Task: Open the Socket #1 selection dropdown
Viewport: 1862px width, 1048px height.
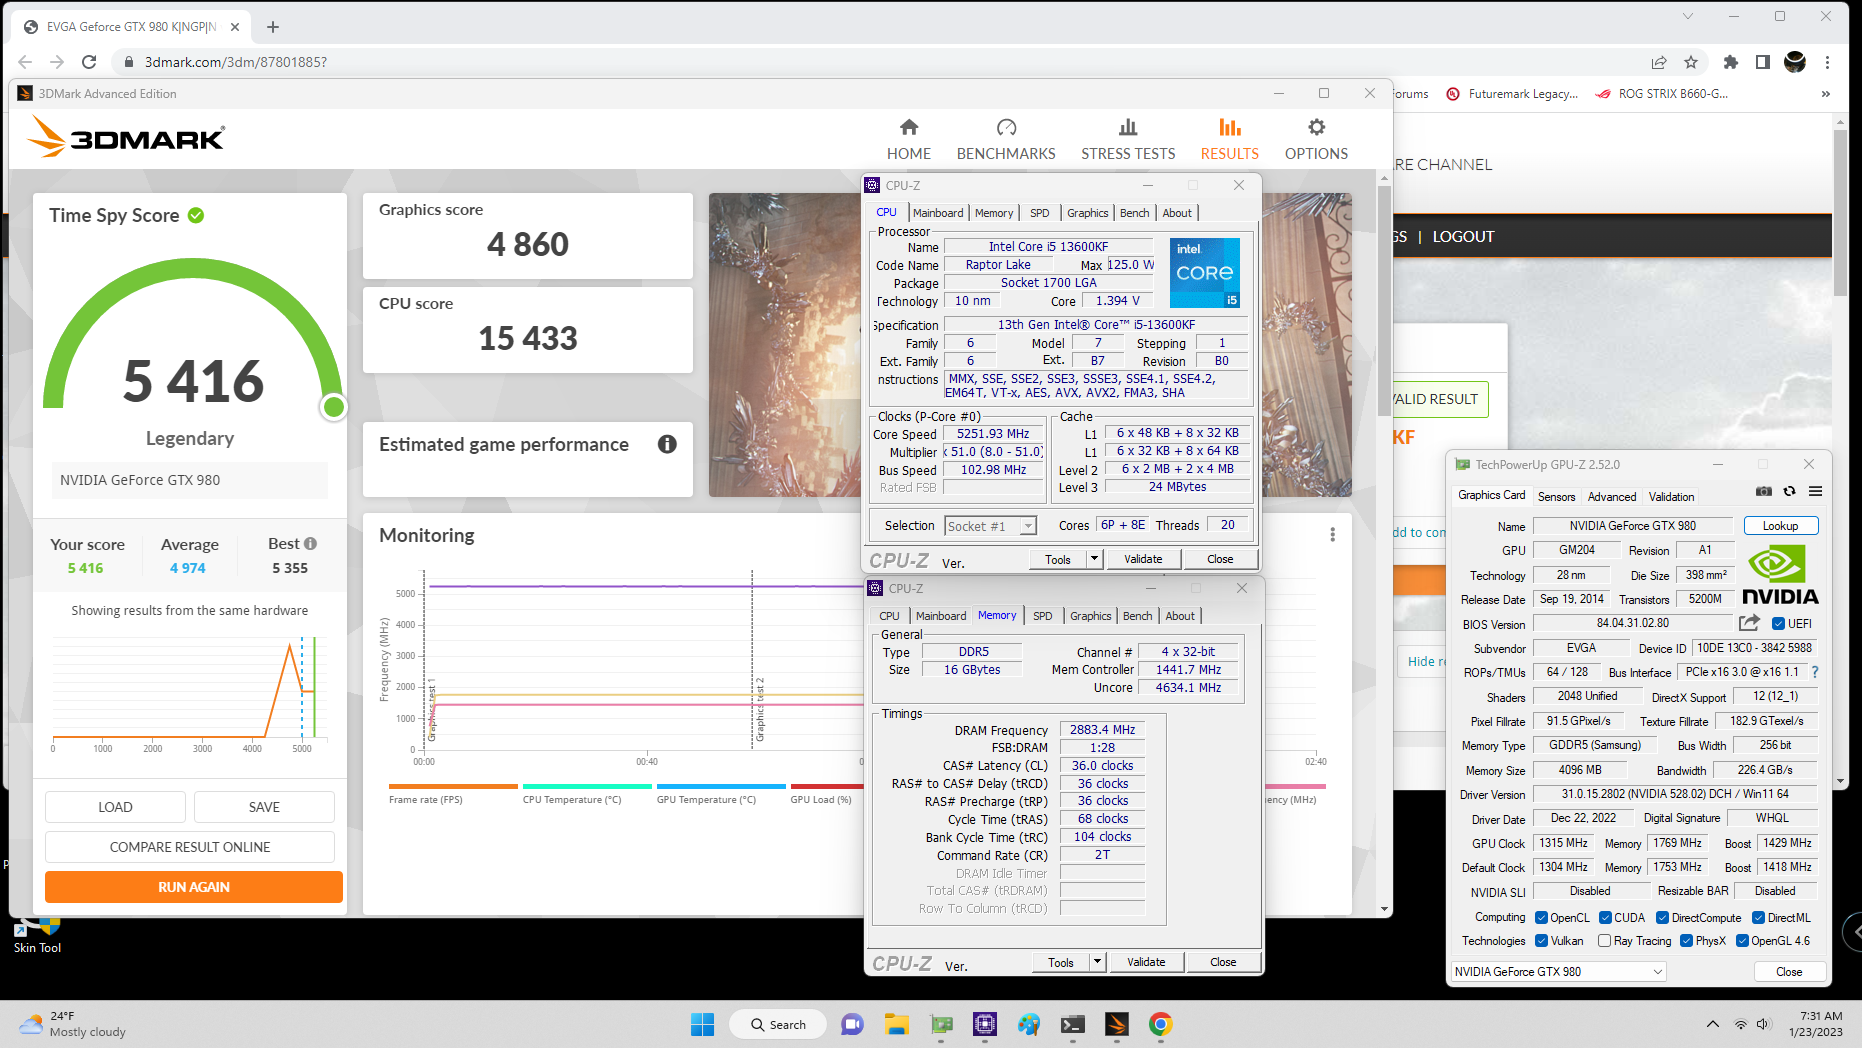Action: coord(990,526)
